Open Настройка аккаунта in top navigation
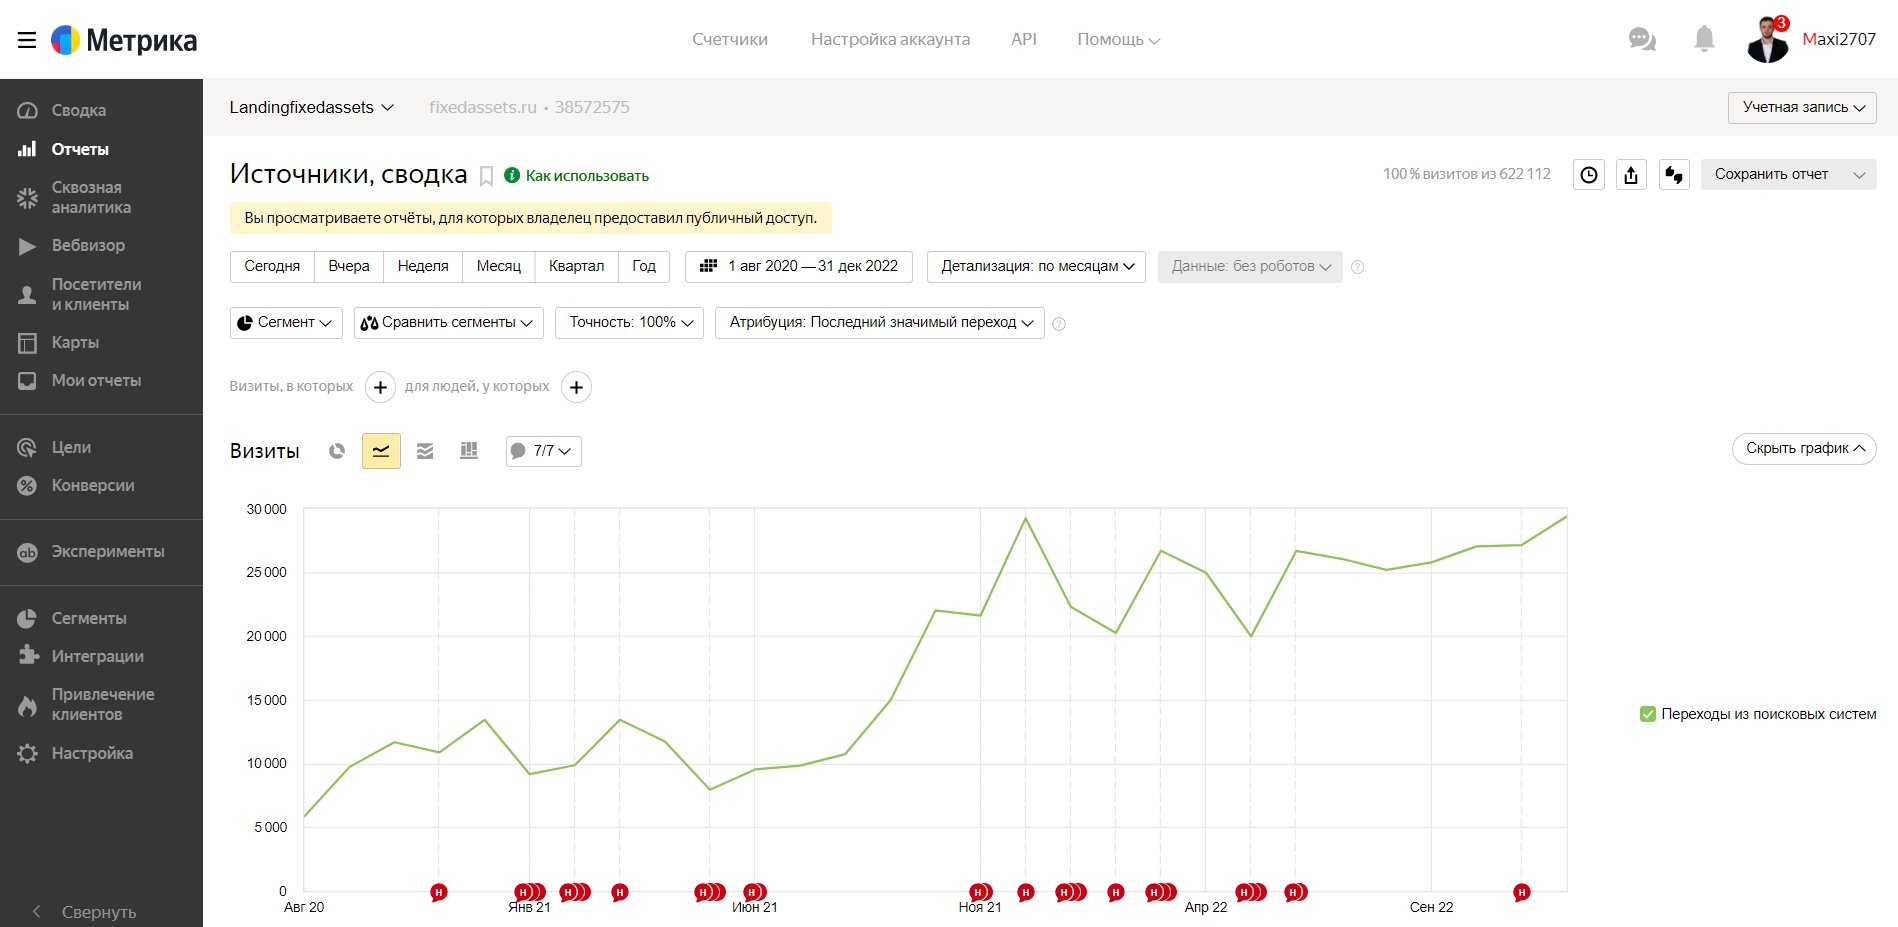 pos(890,39)
